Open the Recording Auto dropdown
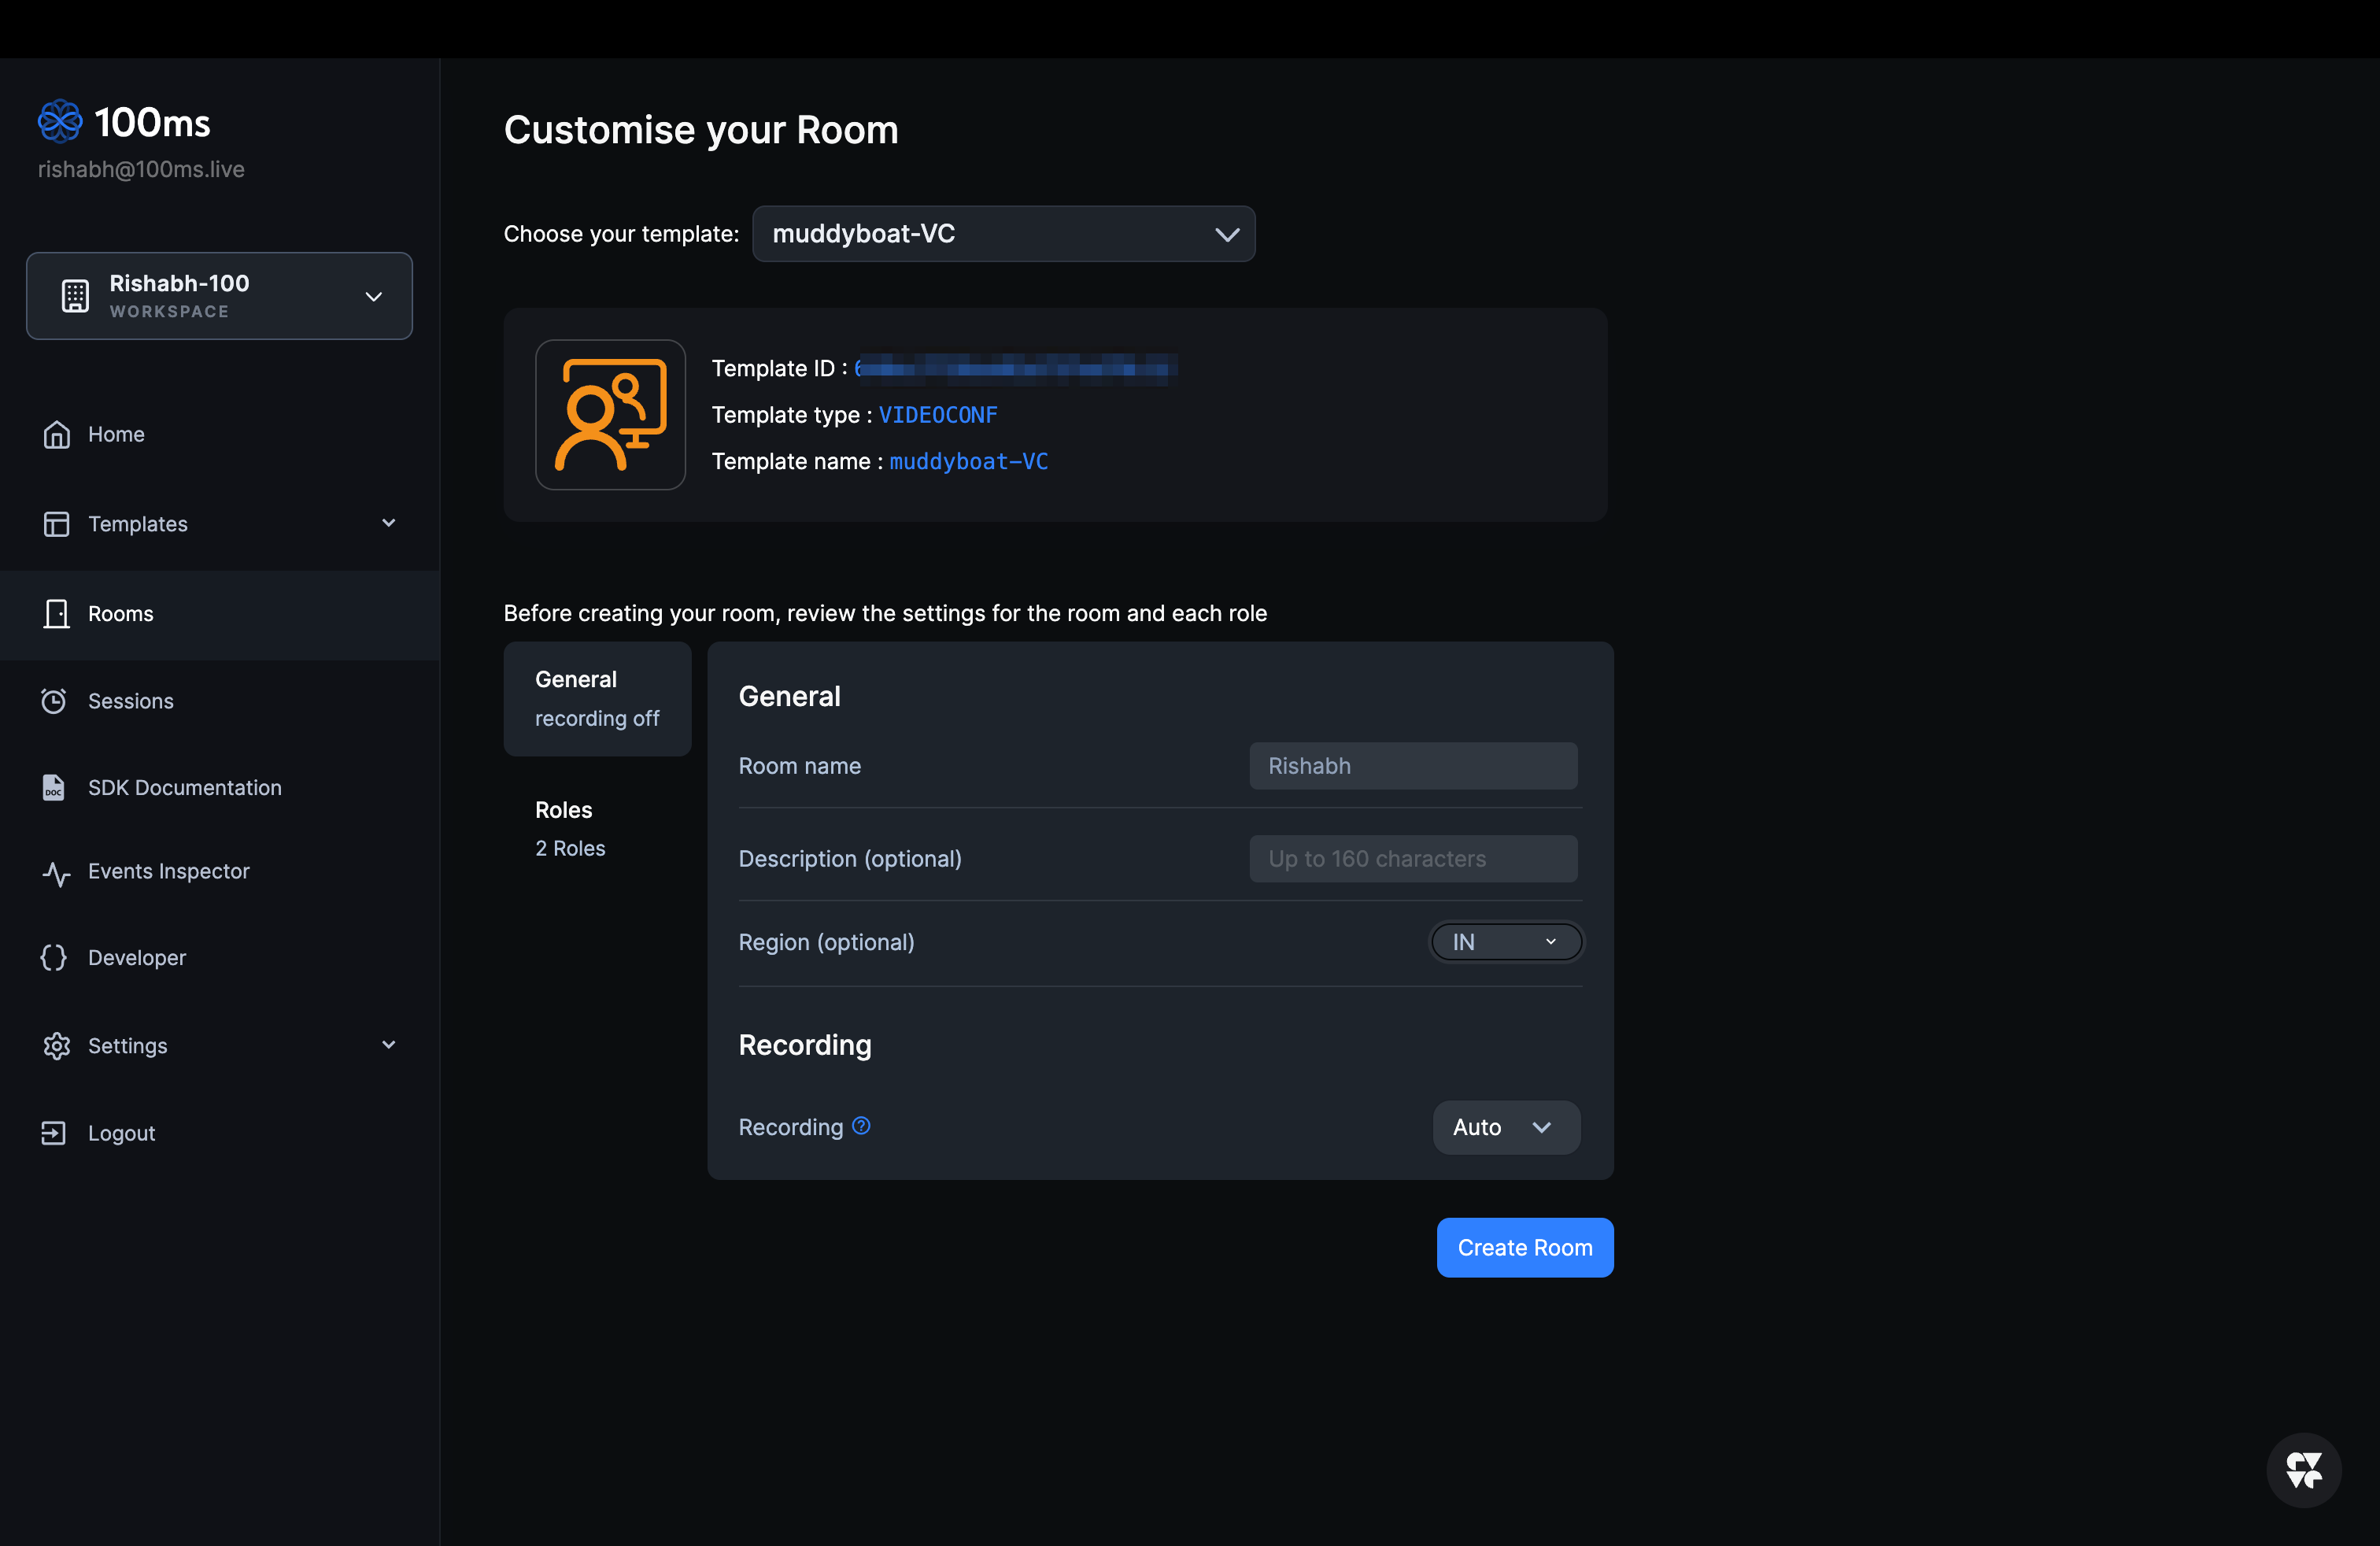Screen dimensions: 2380x1546 pyautogui.click(x=1506, y=1127)
